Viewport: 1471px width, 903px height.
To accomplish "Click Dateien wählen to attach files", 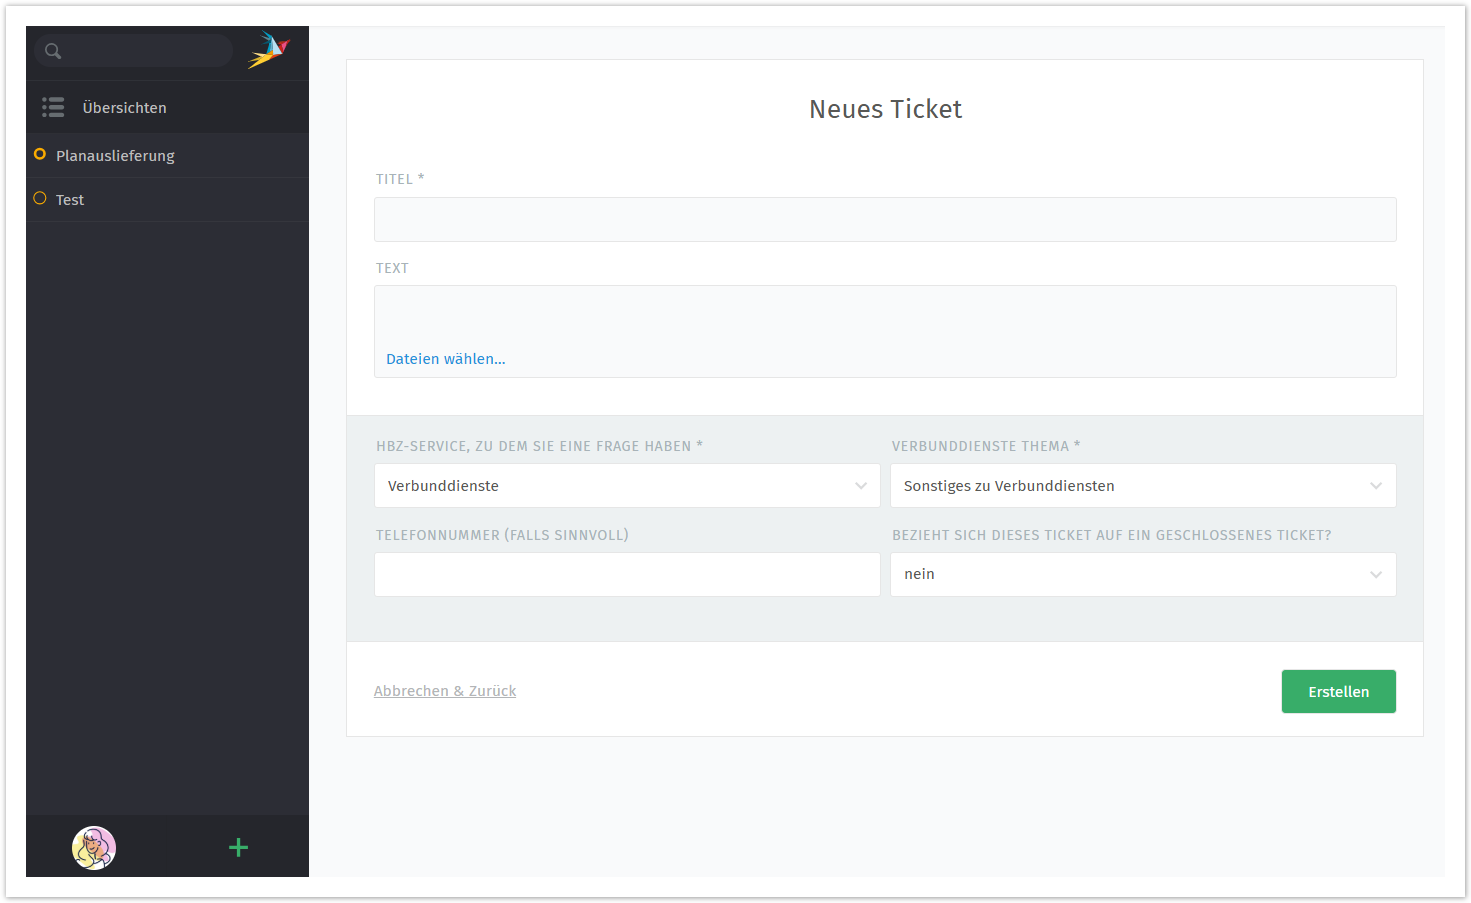I will [446, 359].
